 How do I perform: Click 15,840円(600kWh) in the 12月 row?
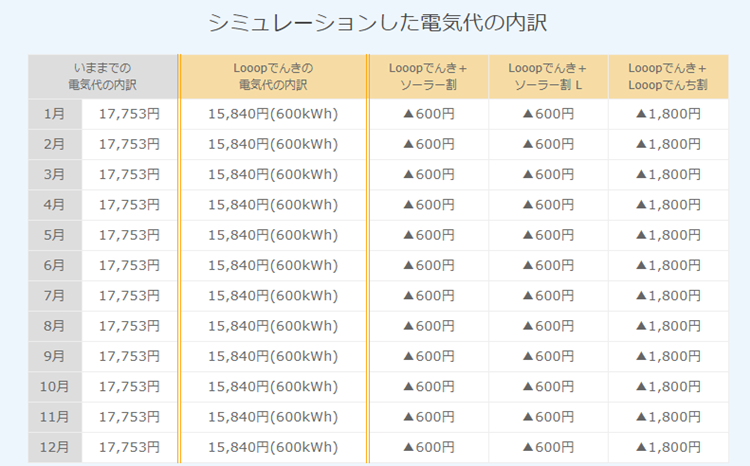273,447
